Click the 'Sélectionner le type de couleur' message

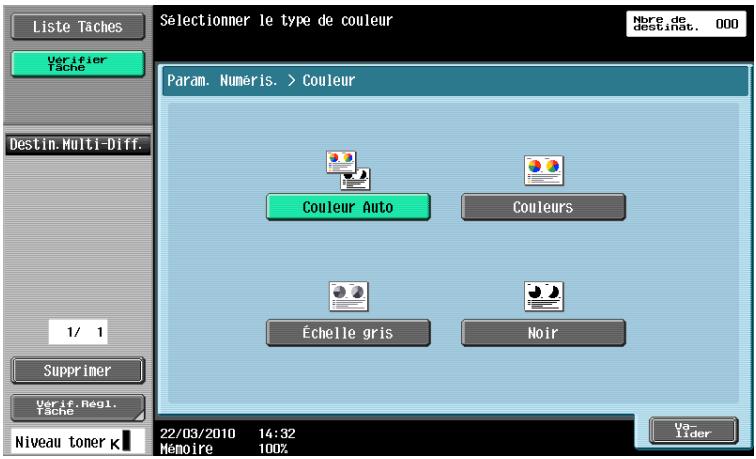click(x=276, y=21)
